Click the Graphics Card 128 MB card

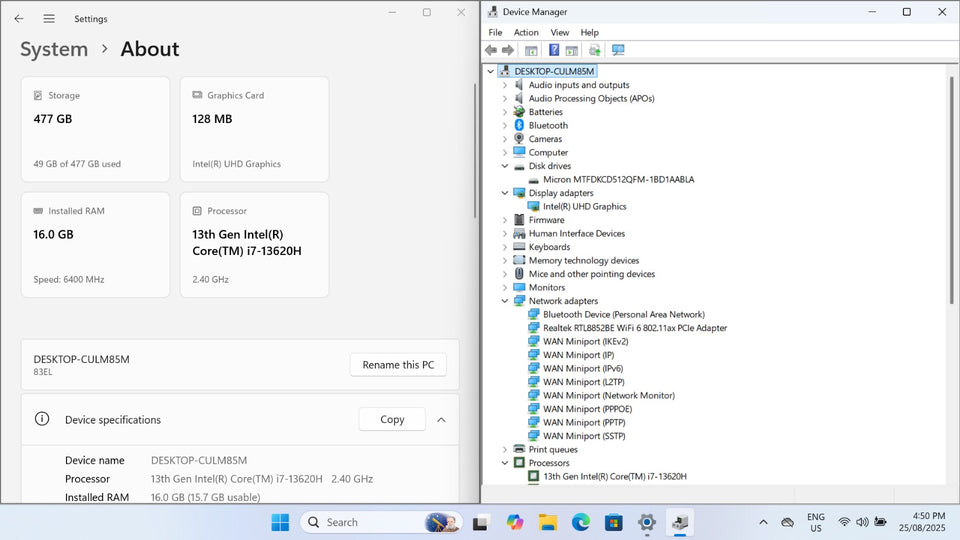point(254,129)
